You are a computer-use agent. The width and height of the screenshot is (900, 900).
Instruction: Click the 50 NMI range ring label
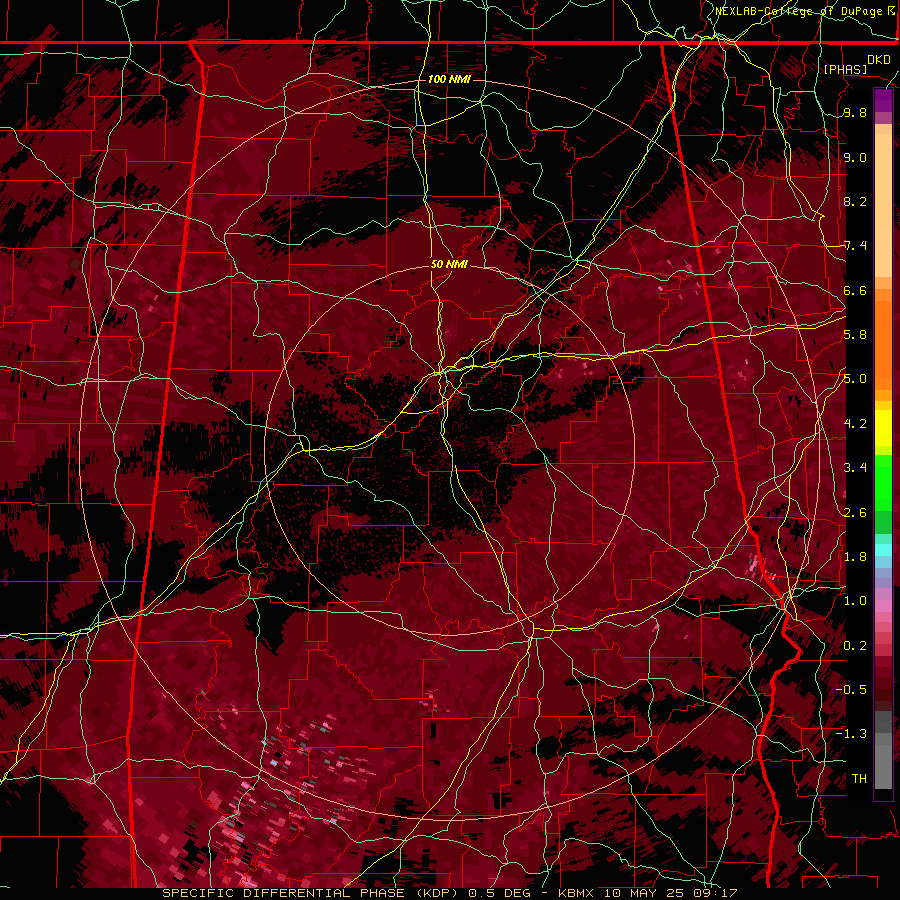click(449, 264)
